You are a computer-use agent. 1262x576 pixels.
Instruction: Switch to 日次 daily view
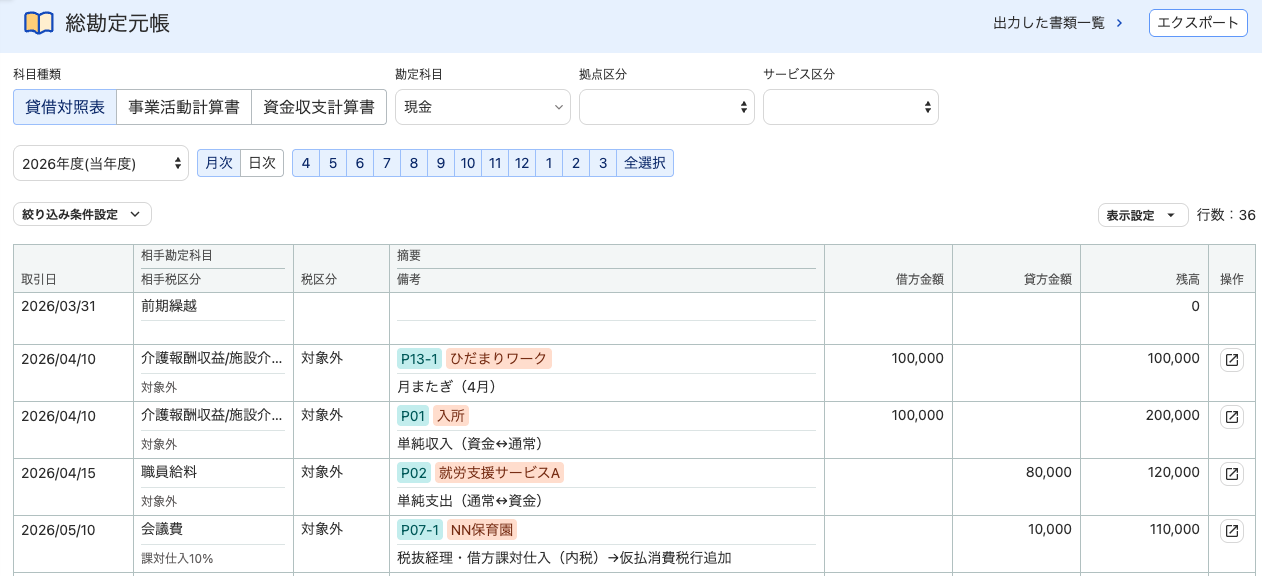click(262, 163)
